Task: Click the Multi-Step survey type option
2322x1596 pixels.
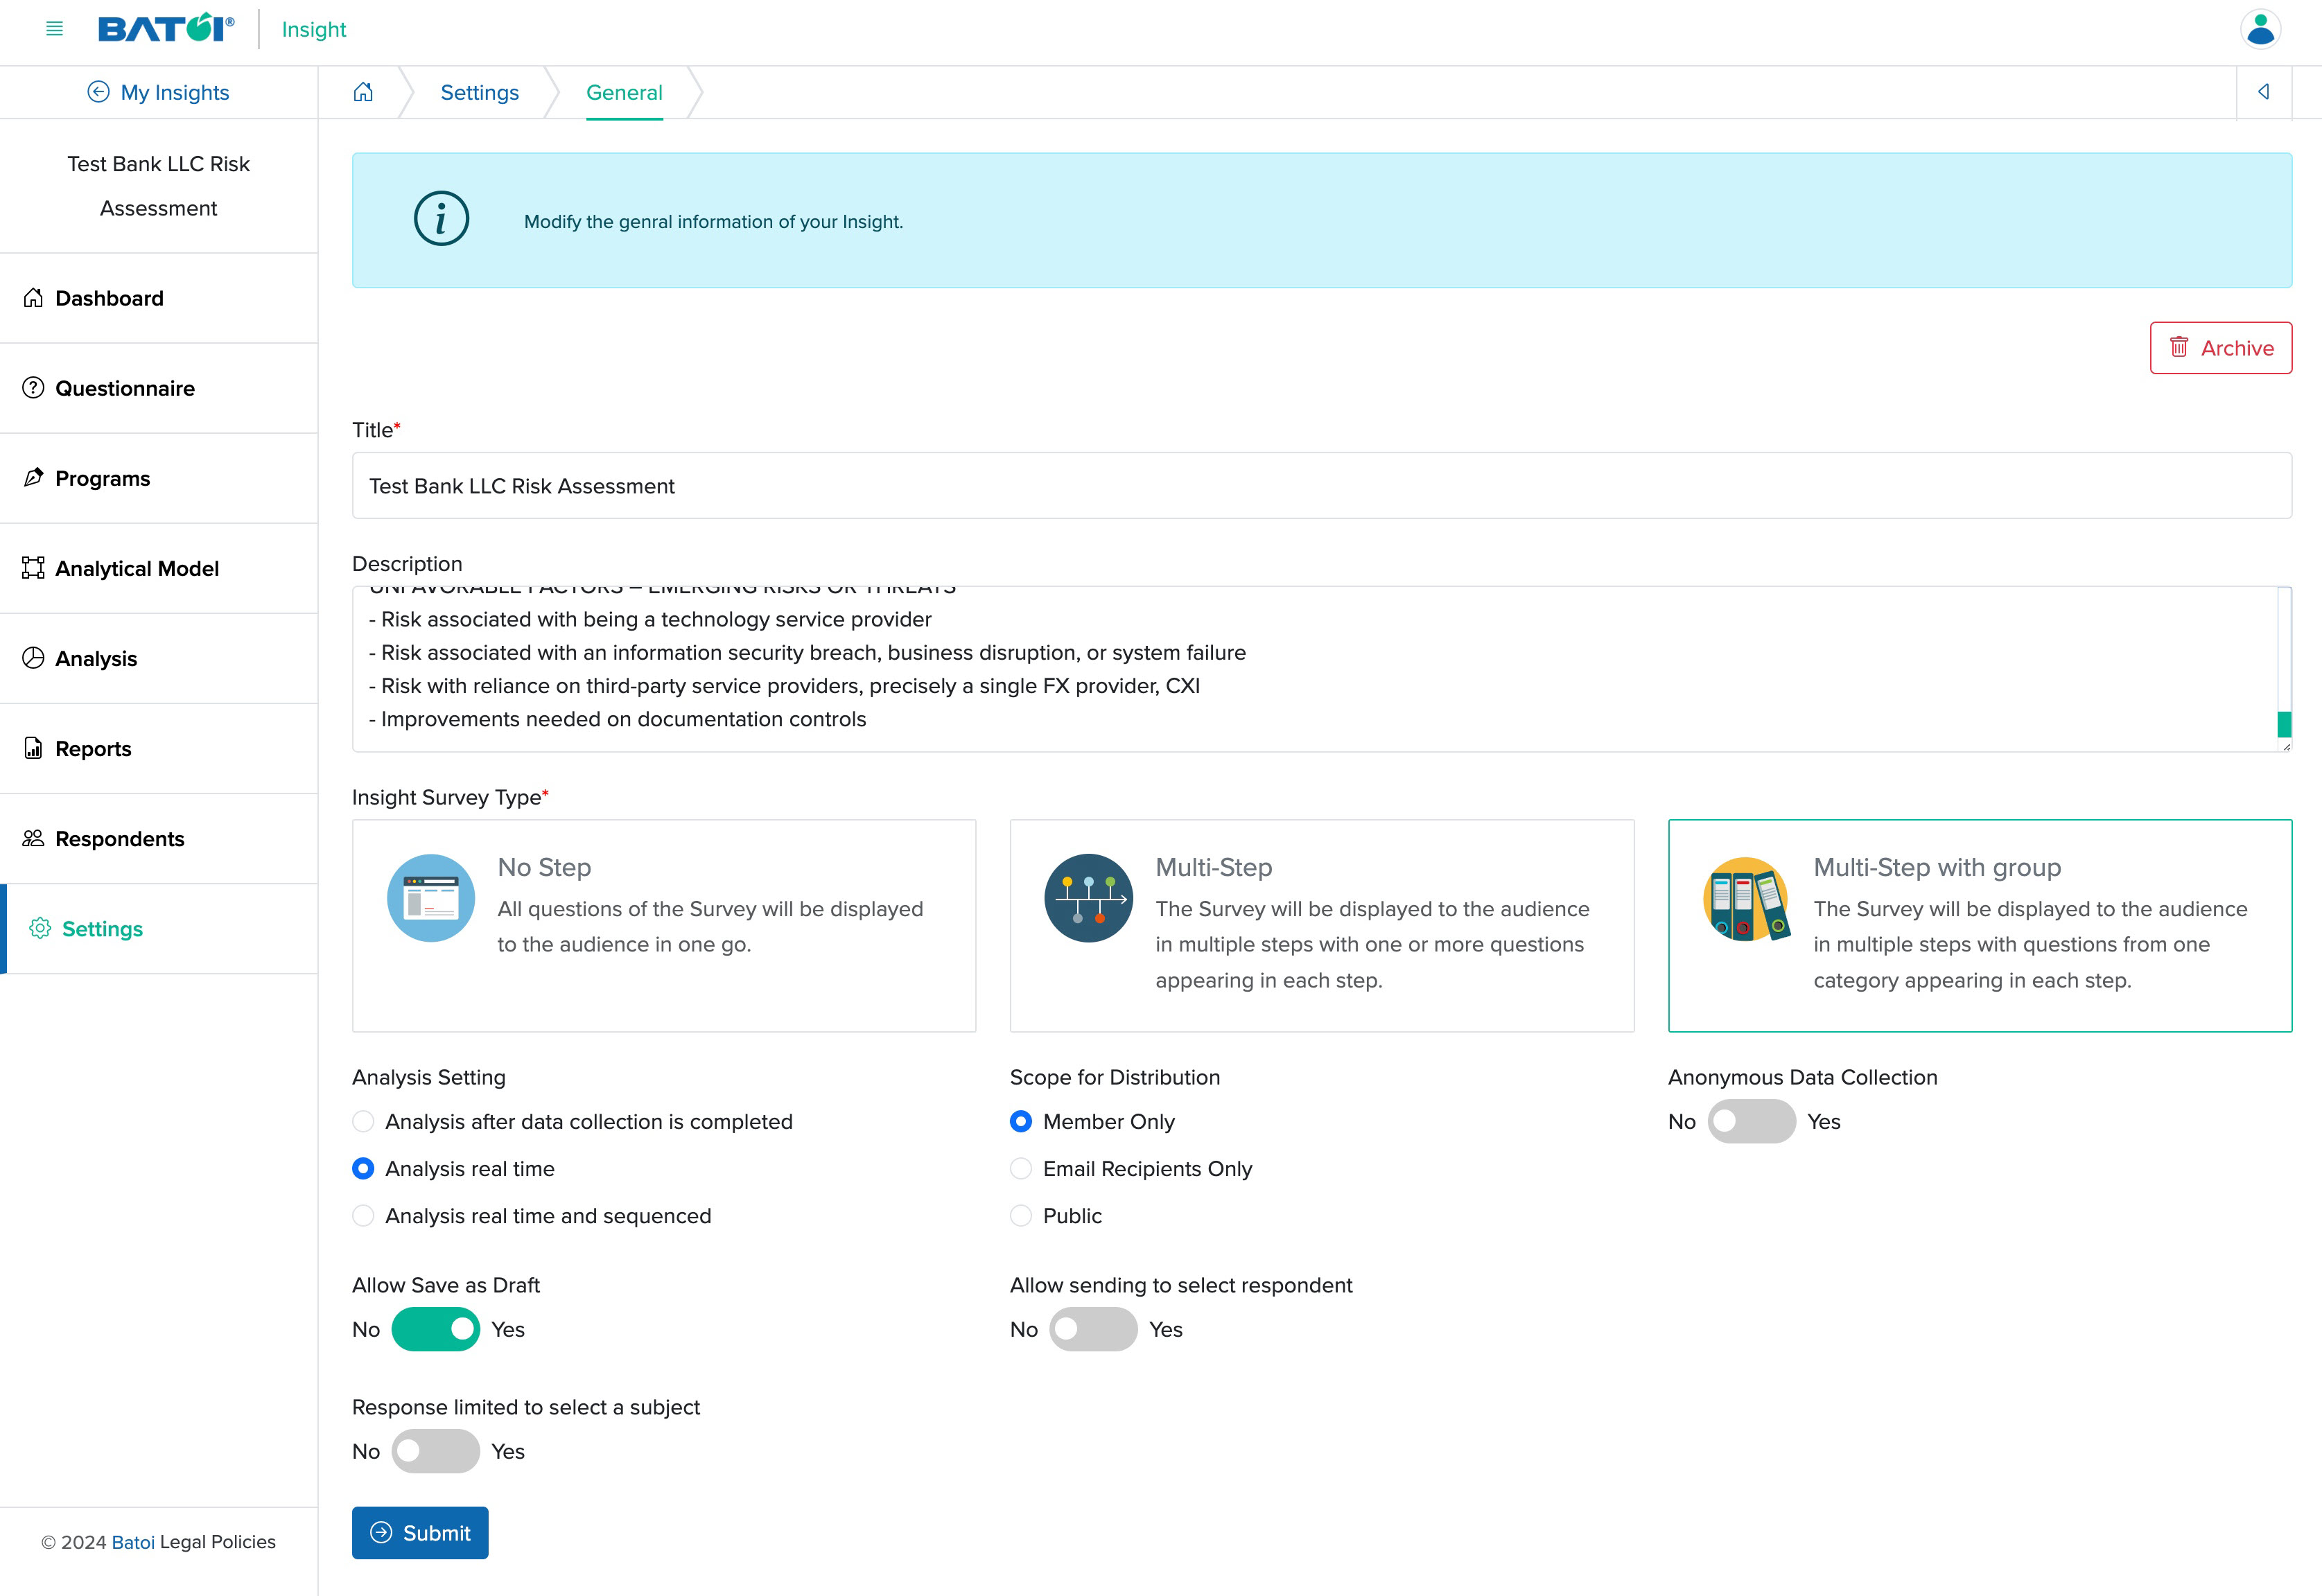Action: [1322, 926]
